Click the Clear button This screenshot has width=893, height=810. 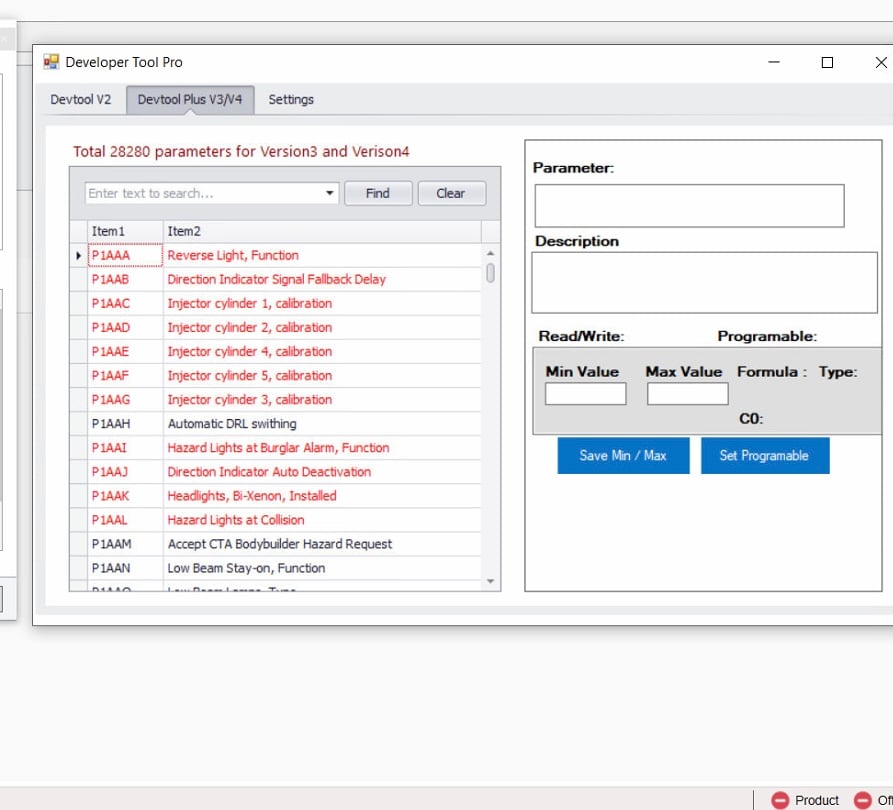[x=451, y=193]
